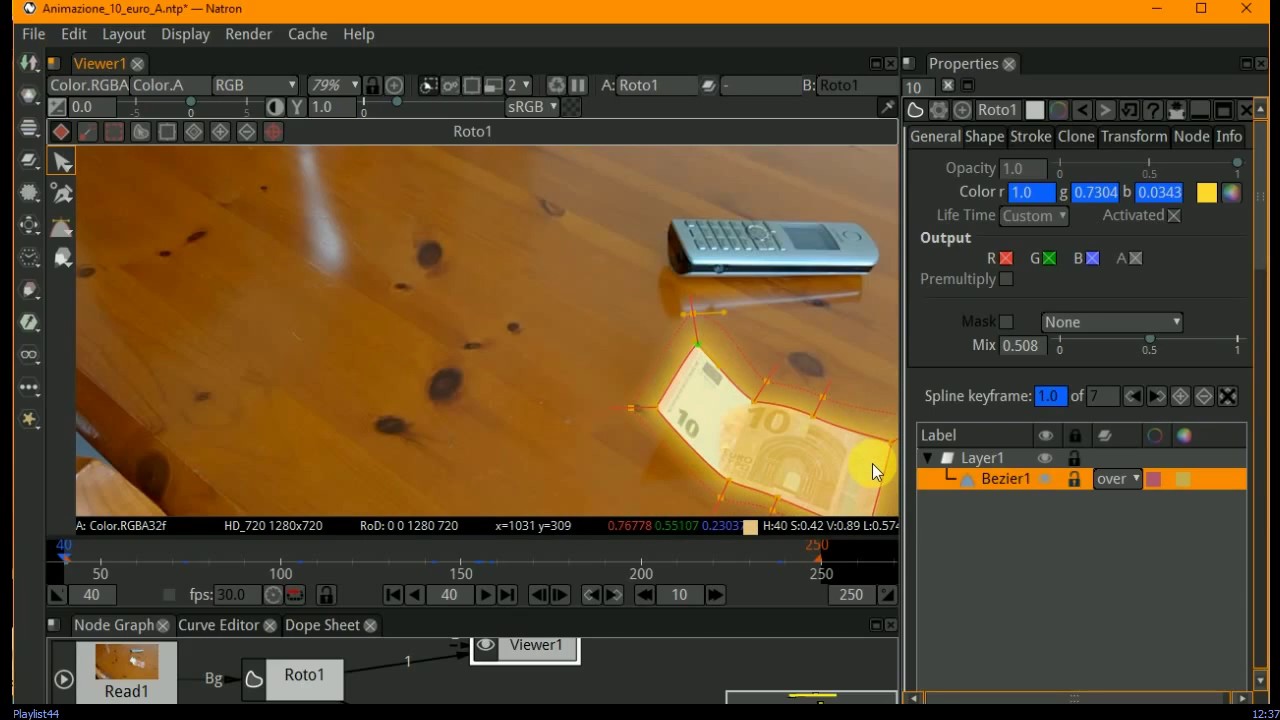The image size is (1280, 720).
Task: Adjust the Mix slider handle
Action: click(1150, 339)
